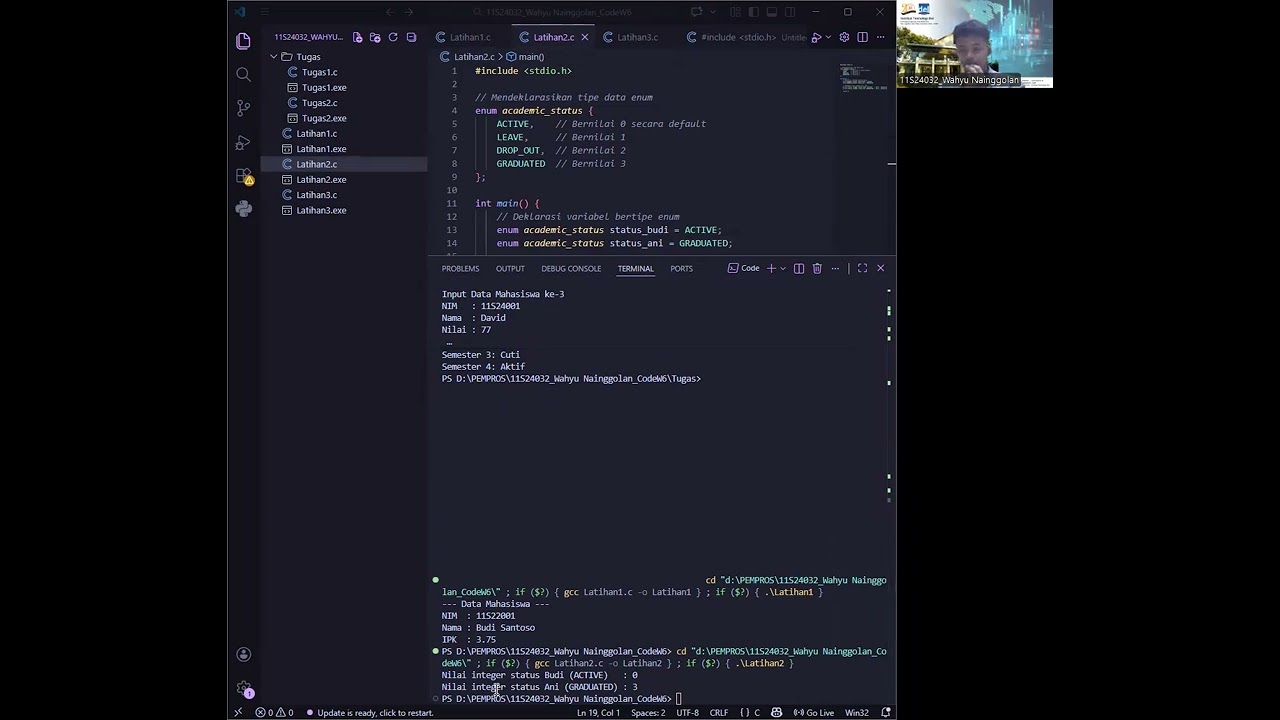Open editor More Actions ellipsis menu

(880, 37)
